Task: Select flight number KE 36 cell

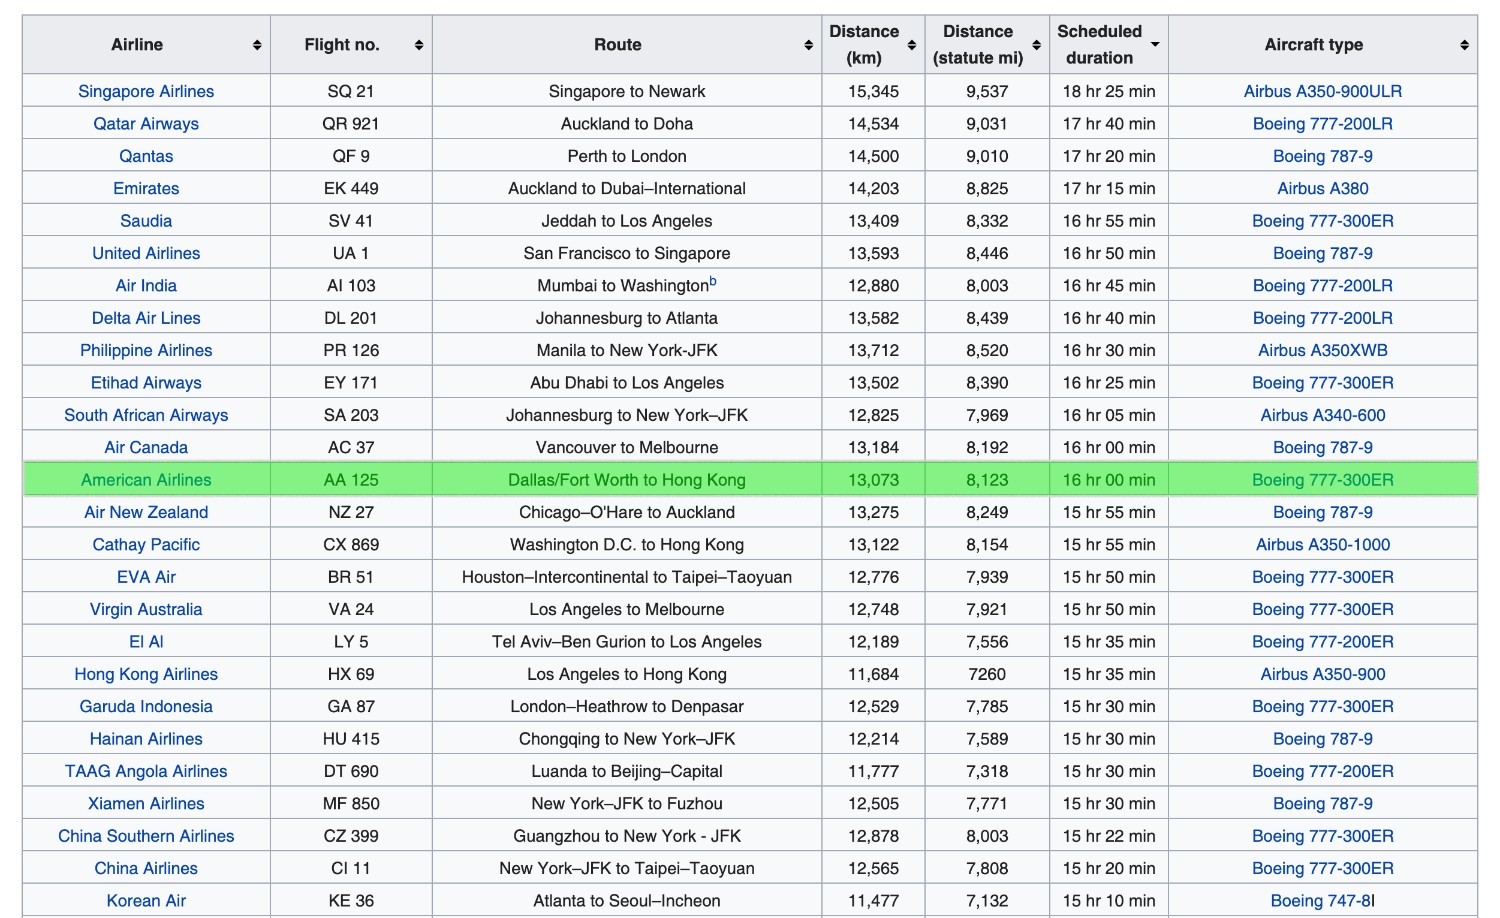Action: (x=351, y=900)
